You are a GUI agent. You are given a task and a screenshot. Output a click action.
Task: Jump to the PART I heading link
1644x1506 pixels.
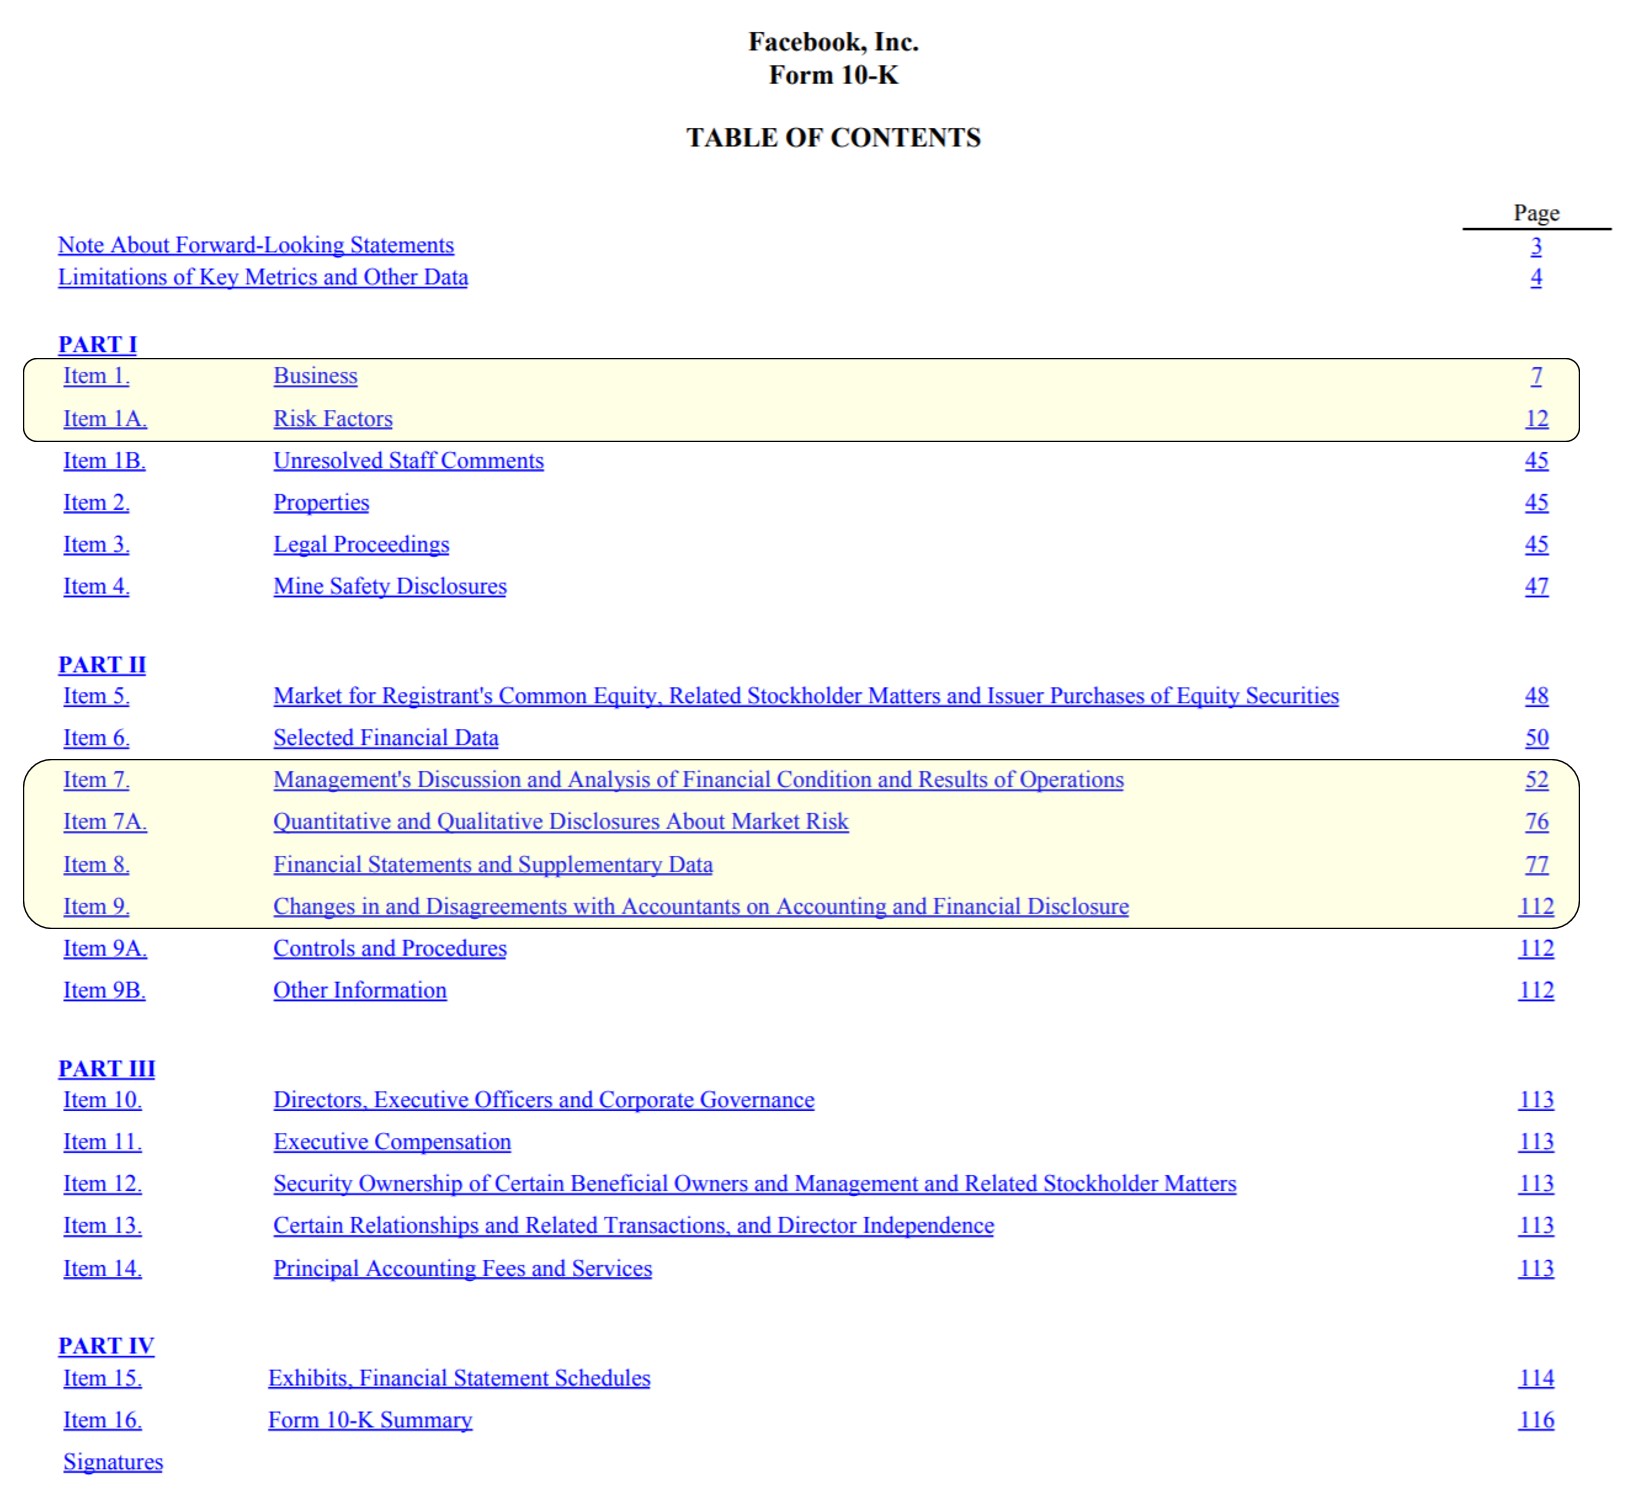pos(98,344)
